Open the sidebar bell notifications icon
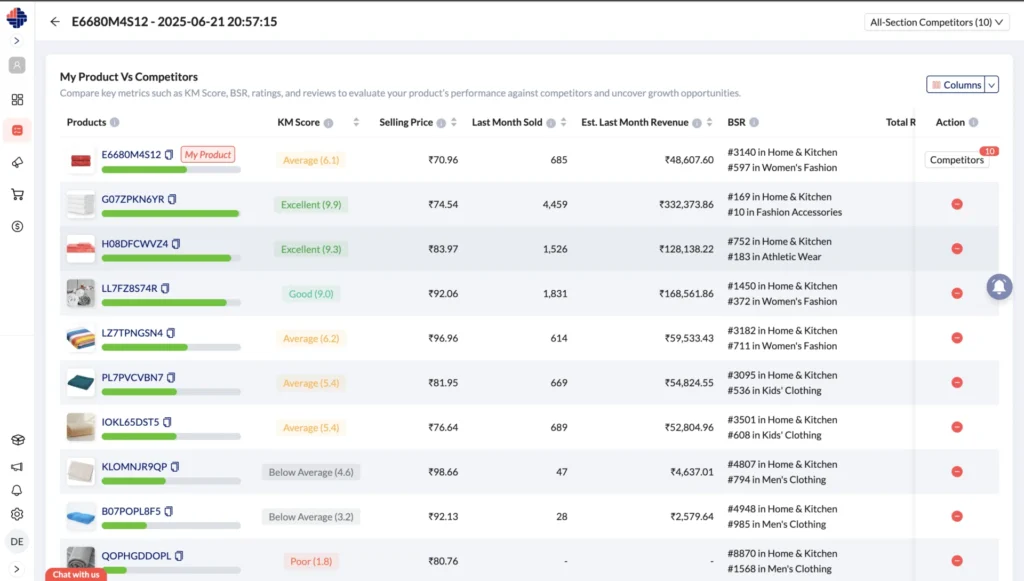This screenshot has height=581, width=1024. point(17,490)
